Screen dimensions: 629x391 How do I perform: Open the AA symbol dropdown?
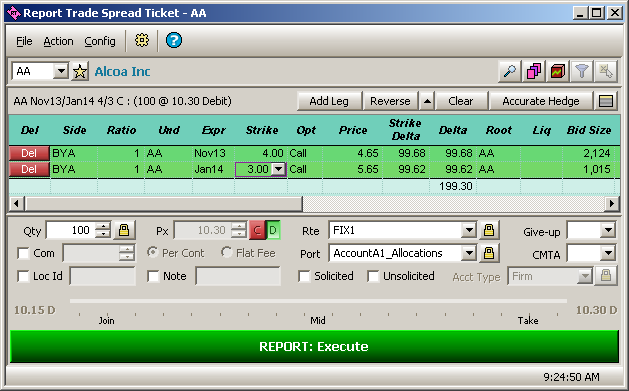(61, 72)
